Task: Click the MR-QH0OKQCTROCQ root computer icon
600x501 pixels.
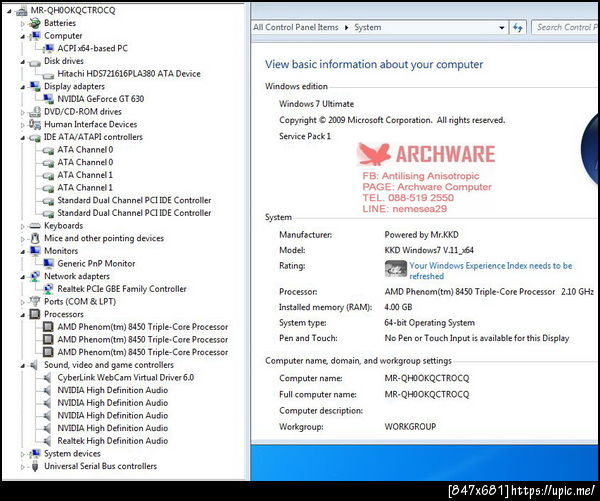Action: coord(21,11)
